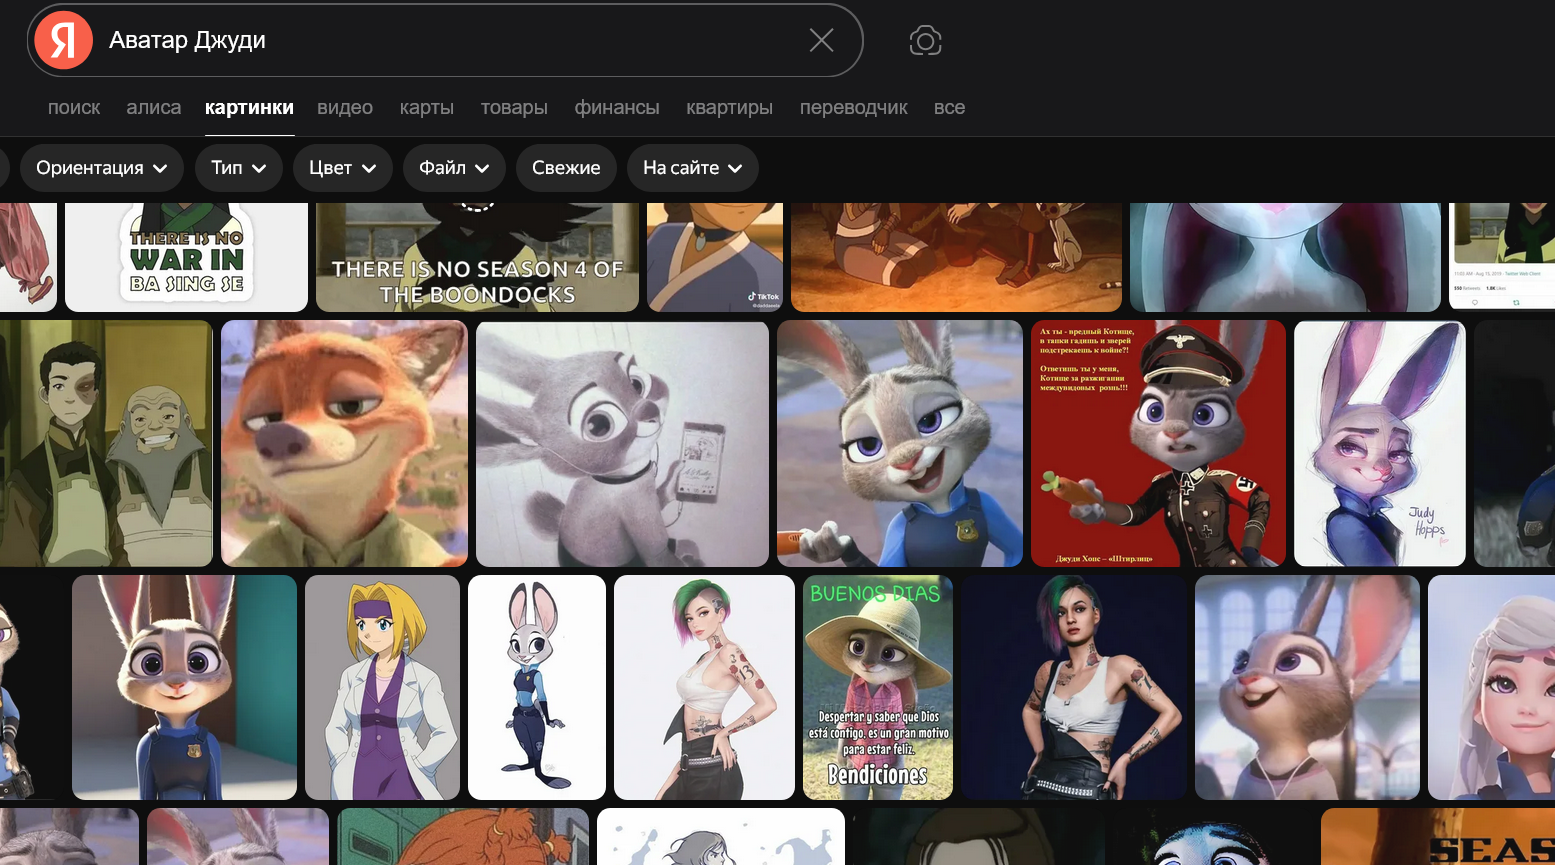Open the blonde anime woman in lab coat
Screen dimensions: 1556x865
[x=382, y=687]
